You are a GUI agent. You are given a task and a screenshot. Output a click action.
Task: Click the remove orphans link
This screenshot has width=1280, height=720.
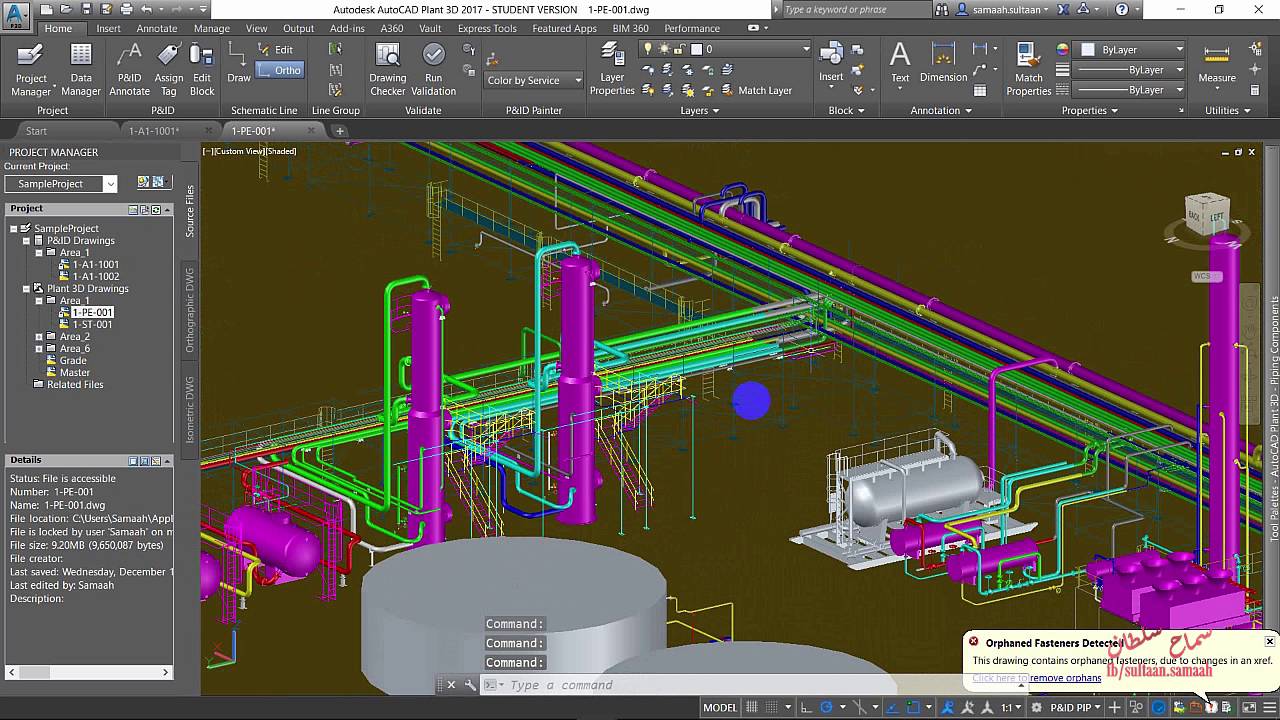[1066, 678]
